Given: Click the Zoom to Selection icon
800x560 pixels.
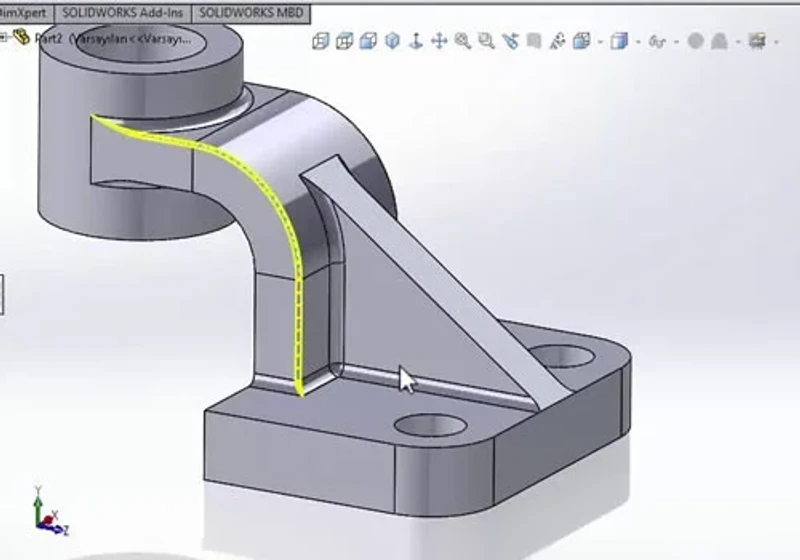Looking at the screenshot, I should tap(510, 41).
